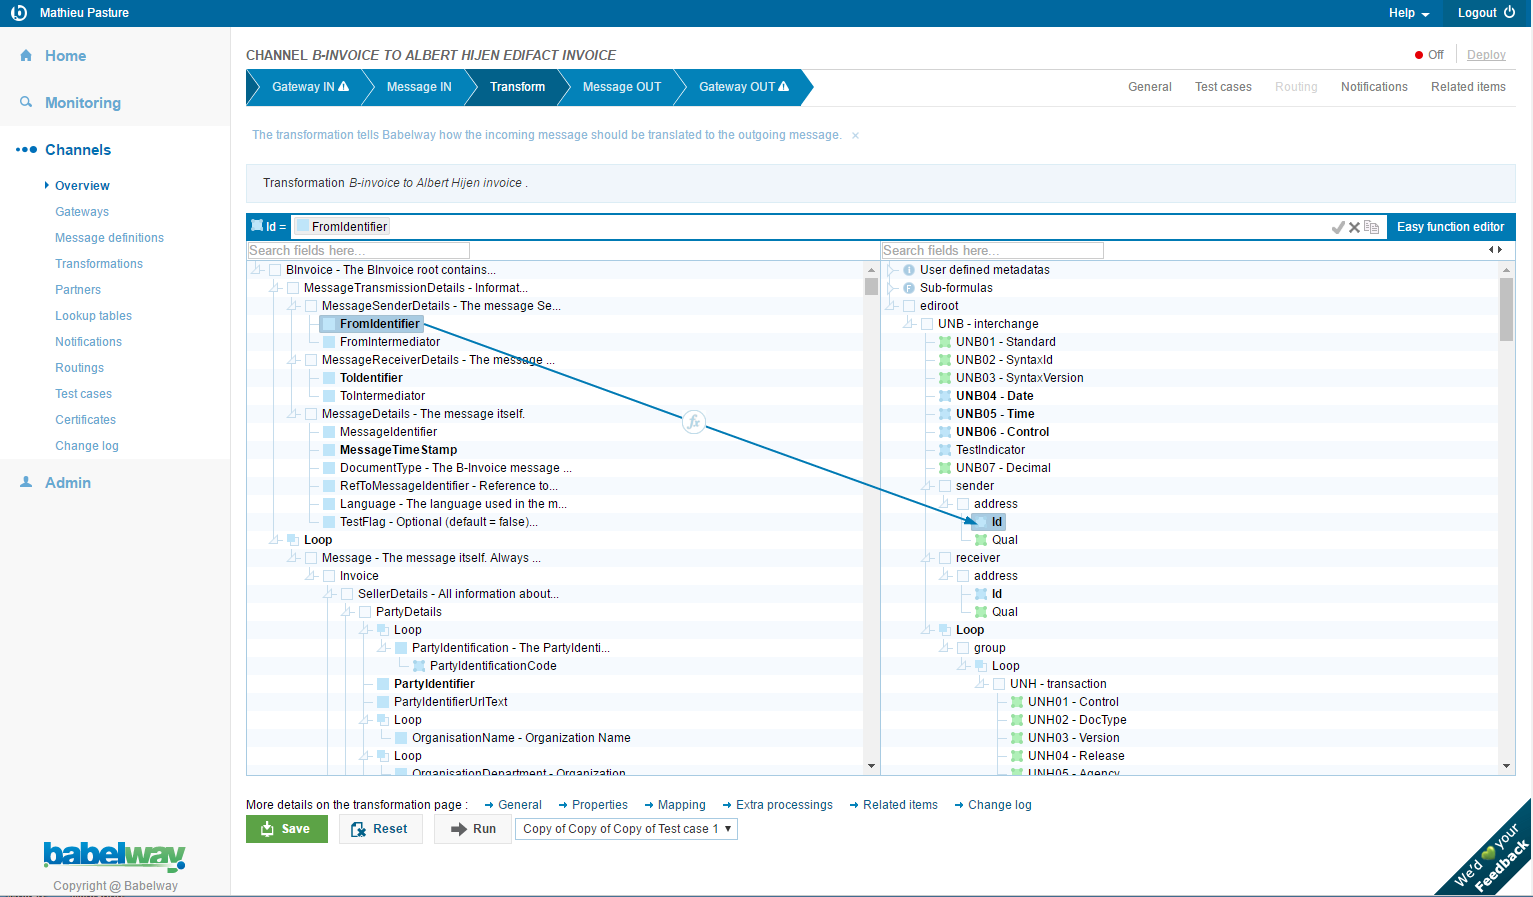This screenshot has height=897, width=1533.
Task: Tick the MessageTransmissionDetails checkbox
Action: coord(293,288)
